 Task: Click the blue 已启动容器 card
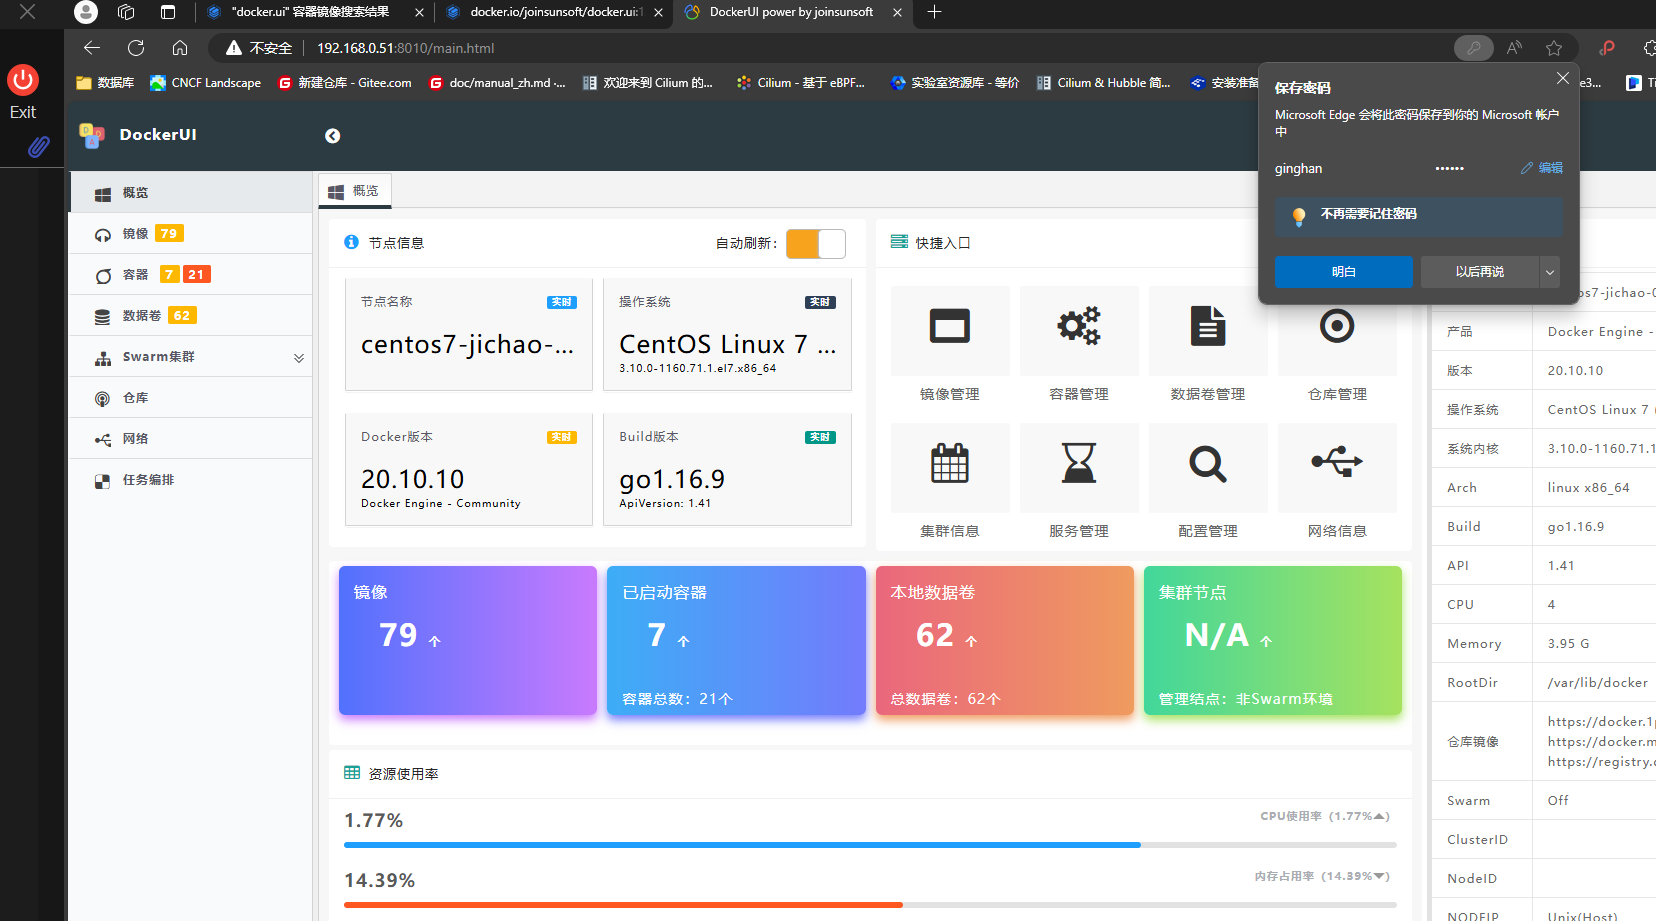[736, 641]
